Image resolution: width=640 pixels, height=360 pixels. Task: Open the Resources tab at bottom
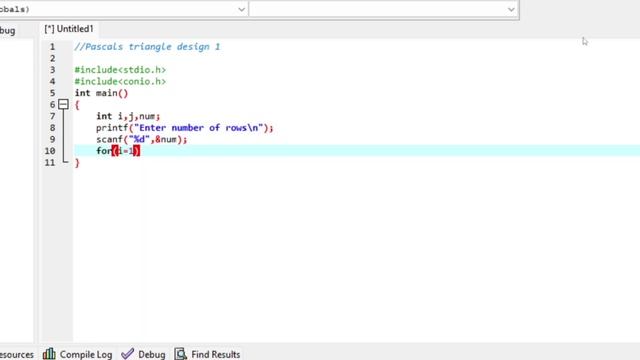(x=17, y=354)
